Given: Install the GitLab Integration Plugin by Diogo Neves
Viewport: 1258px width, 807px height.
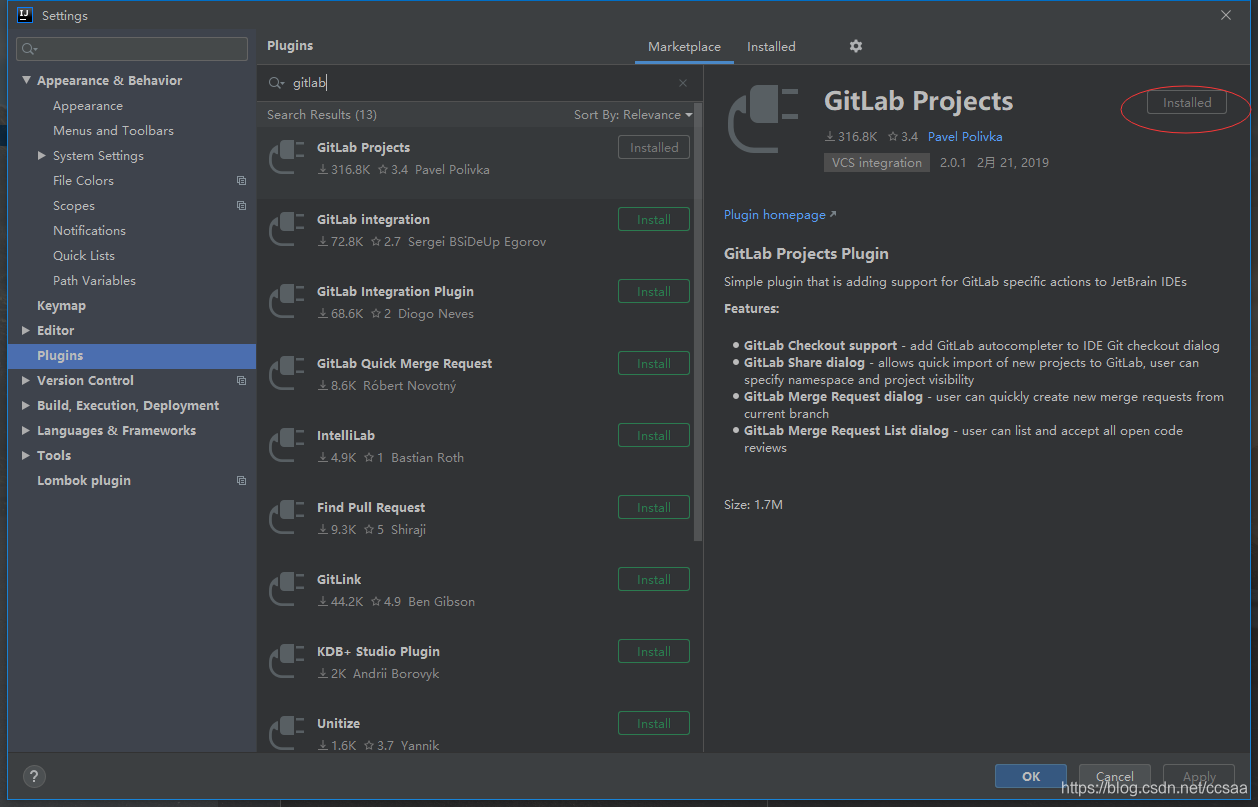Looking at the screenshot, I should point(654,292).
